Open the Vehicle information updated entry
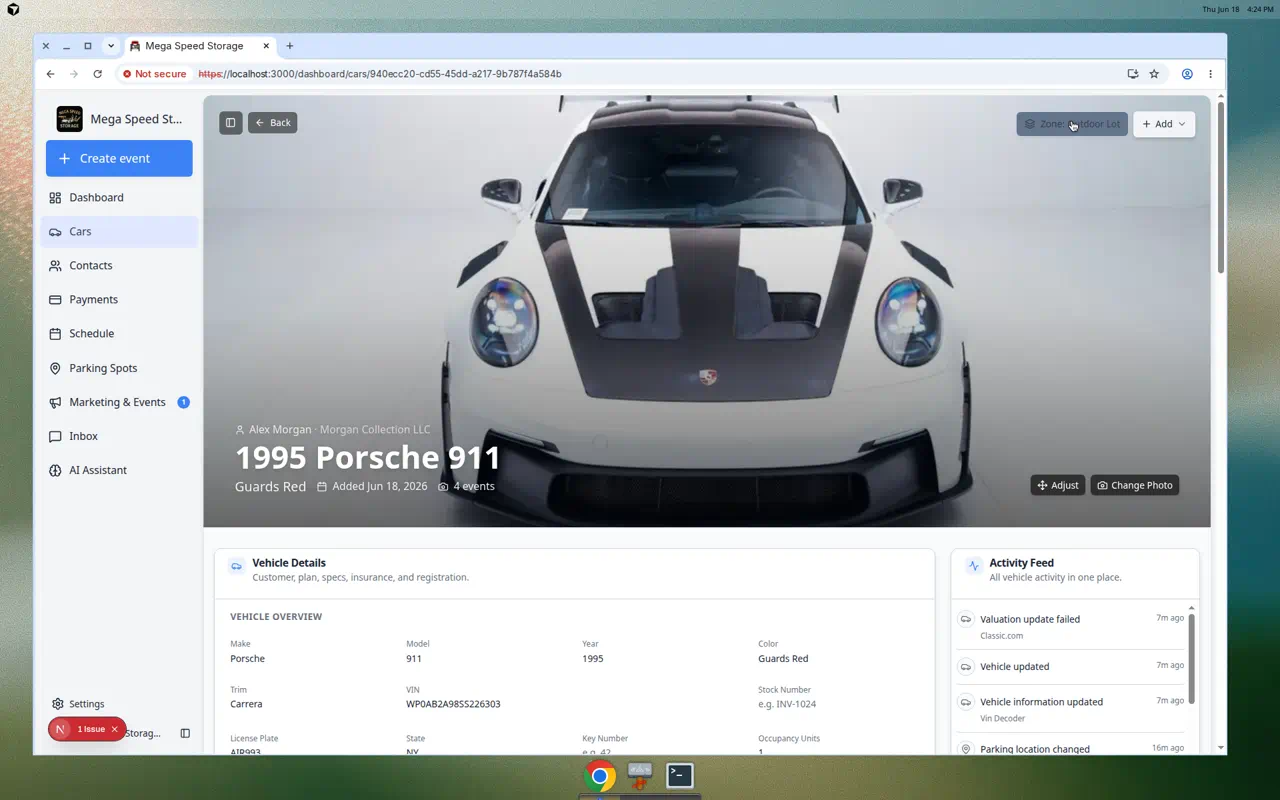 coord(1070,708)
